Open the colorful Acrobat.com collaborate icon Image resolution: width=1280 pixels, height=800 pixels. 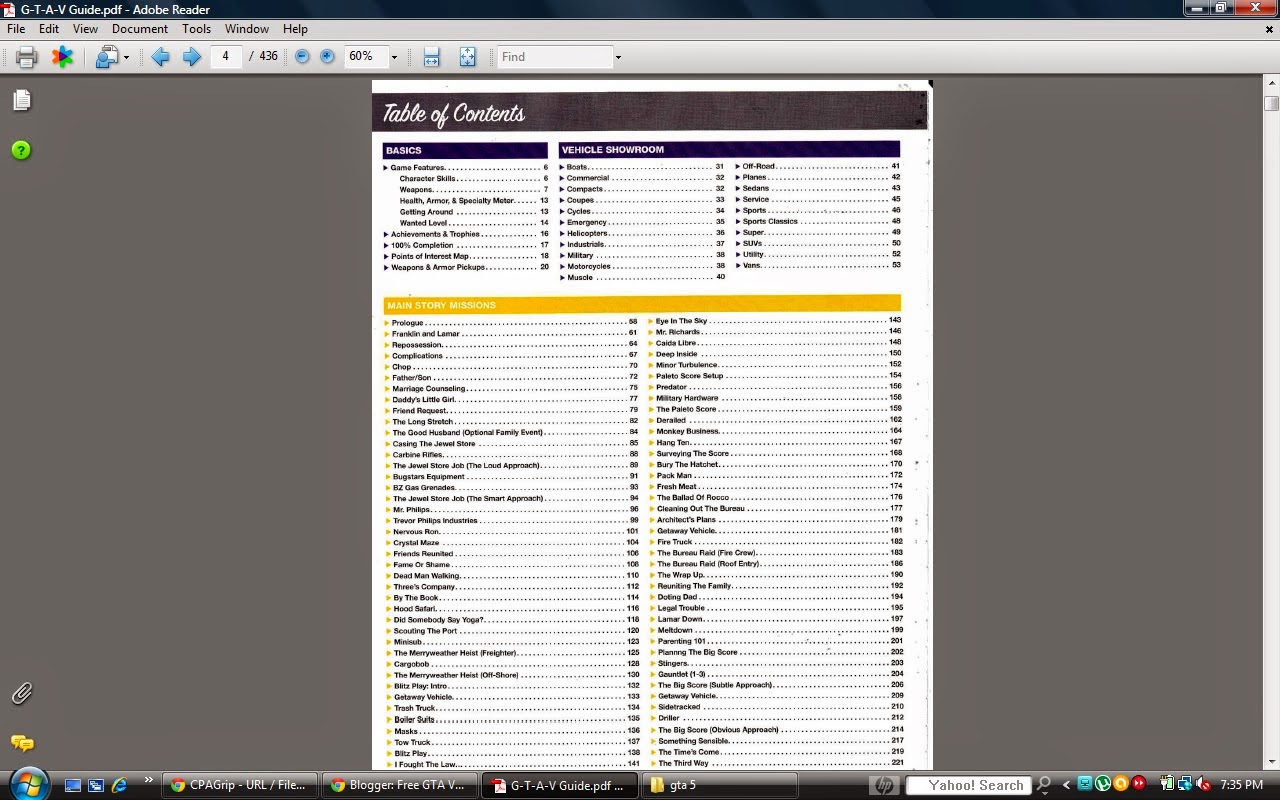(x=63, y=57)
